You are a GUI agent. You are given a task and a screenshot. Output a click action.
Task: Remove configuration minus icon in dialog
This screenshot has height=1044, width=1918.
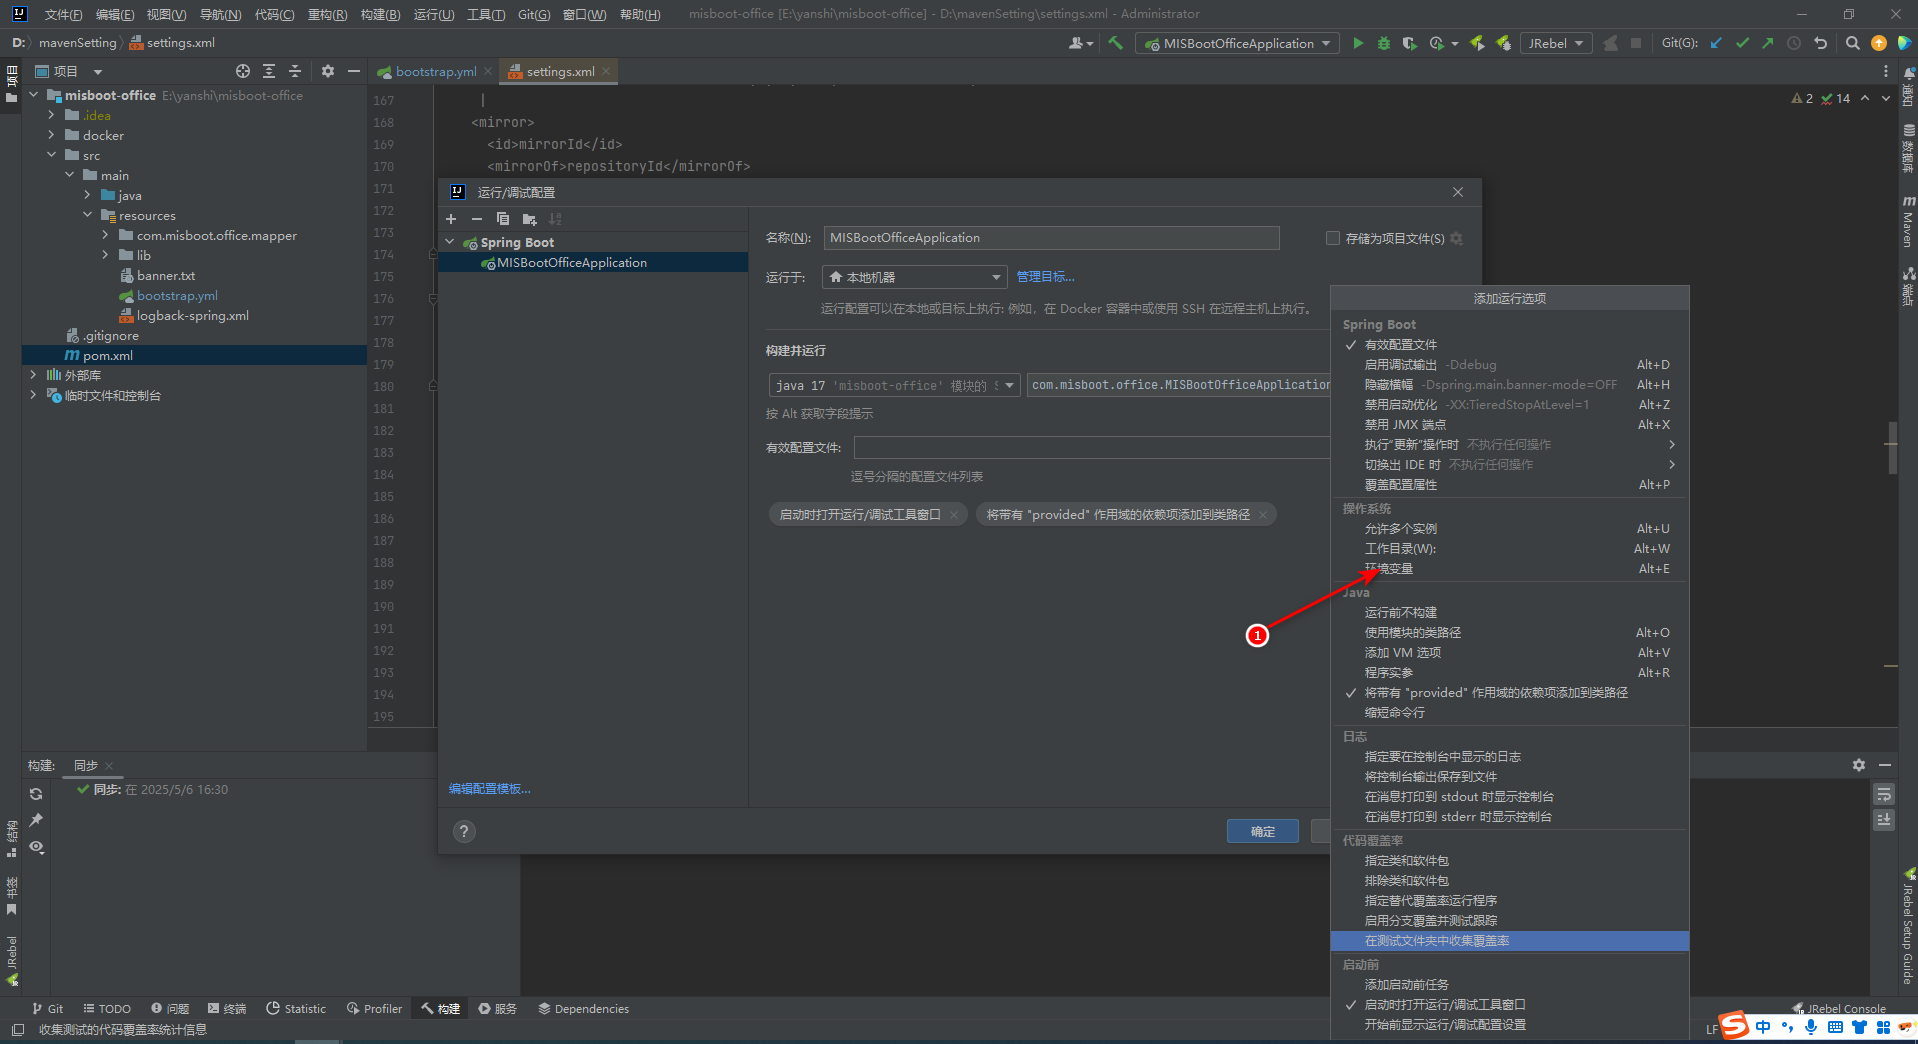[477, 219]
